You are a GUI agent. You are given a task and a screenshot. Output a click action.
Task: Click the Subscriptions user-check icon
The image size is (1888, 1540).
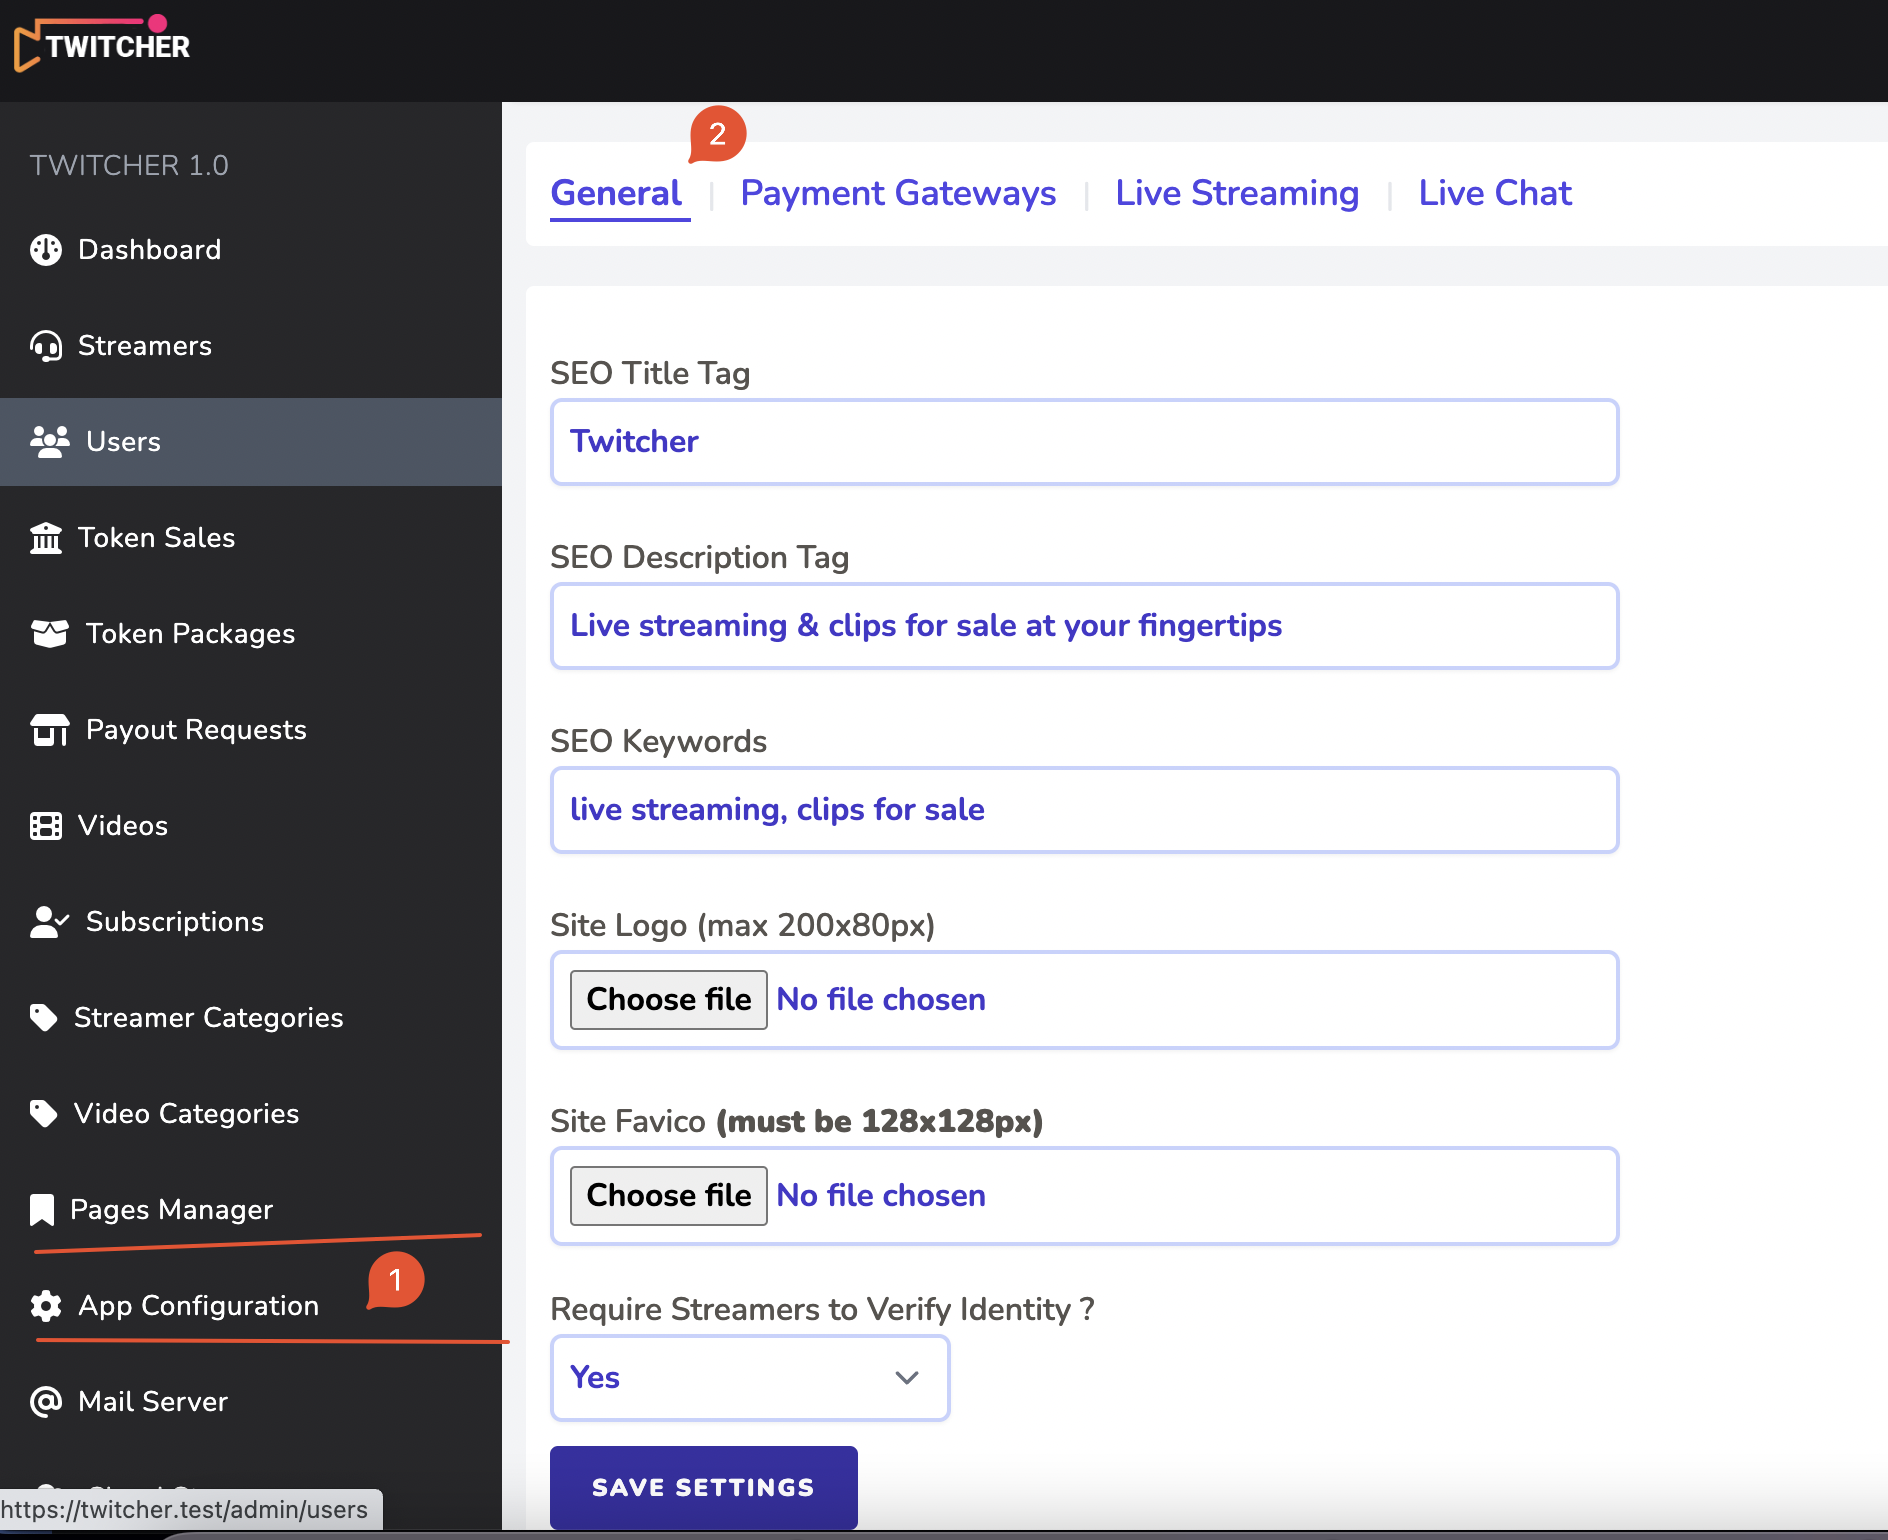coord(49,922)
